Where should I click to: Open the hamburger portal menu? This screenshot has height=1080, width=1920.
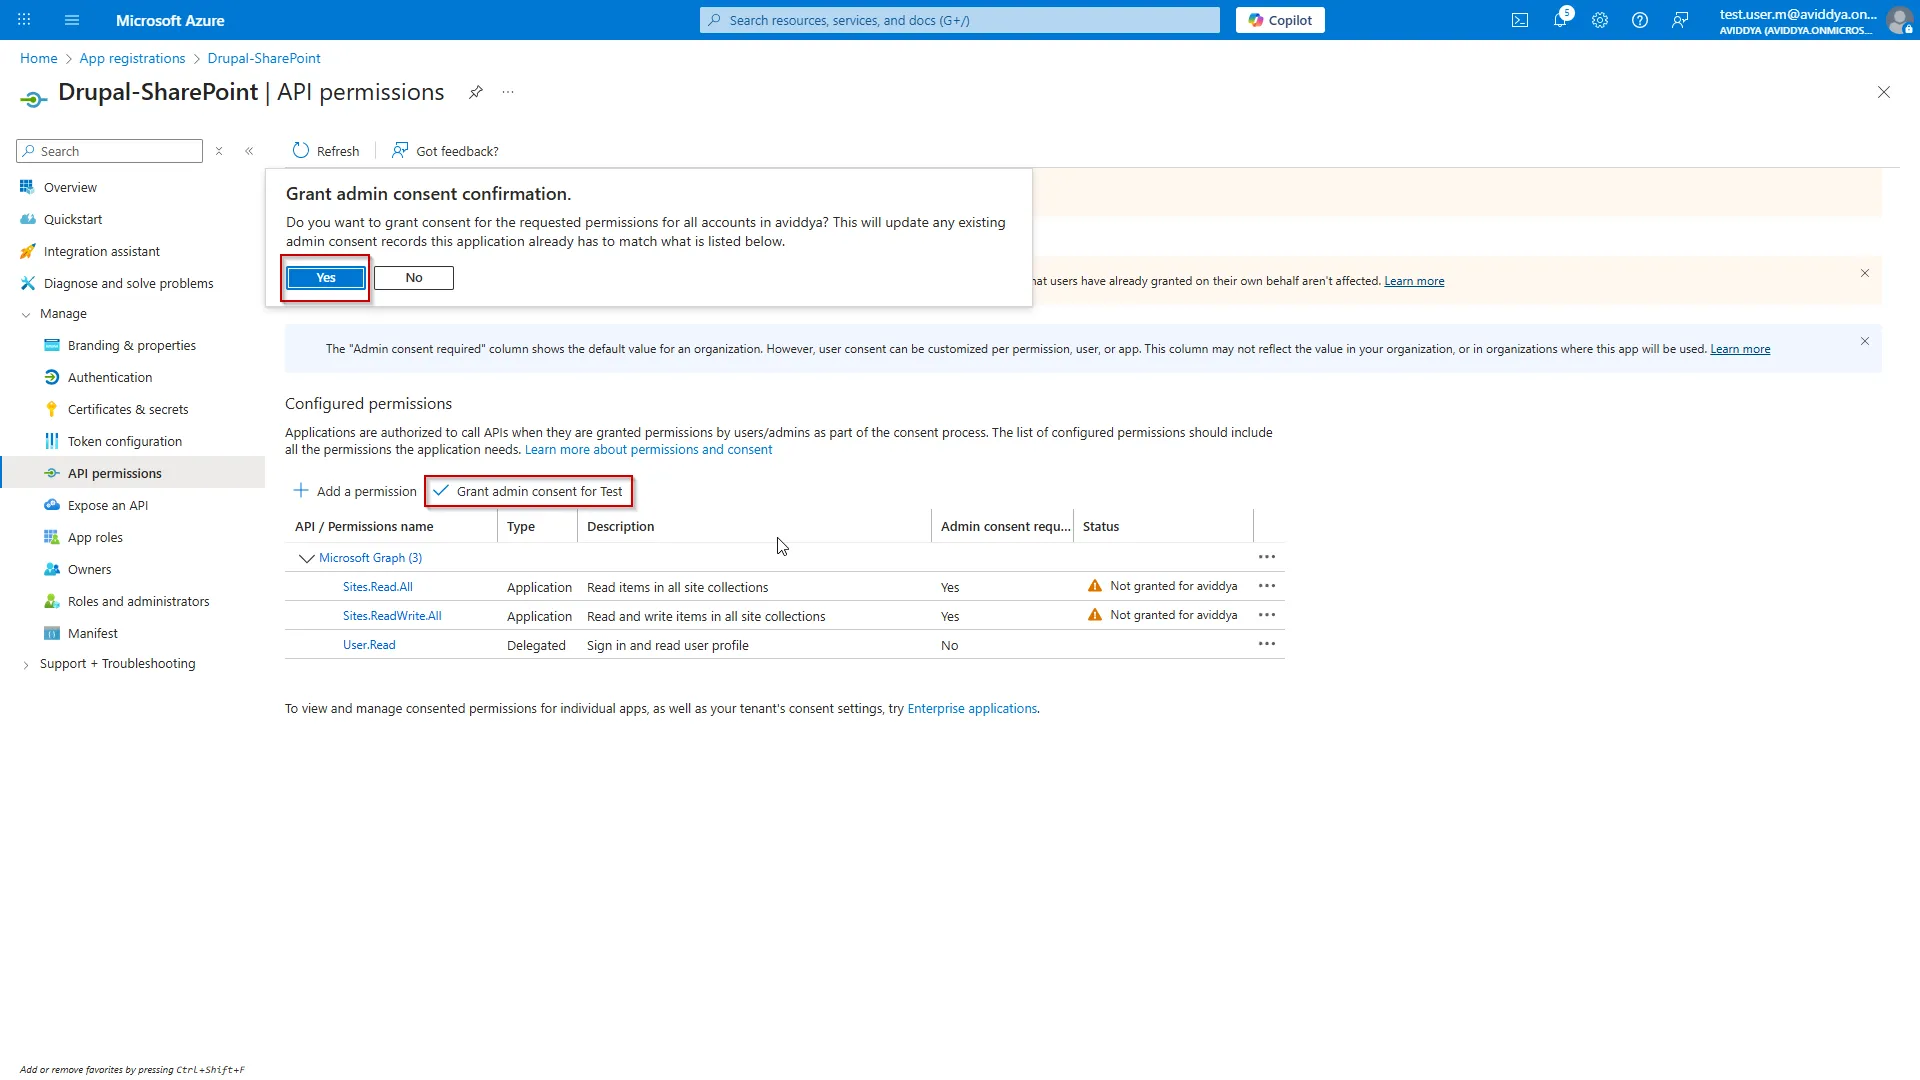pyautogui.click(x=72, y=20)
